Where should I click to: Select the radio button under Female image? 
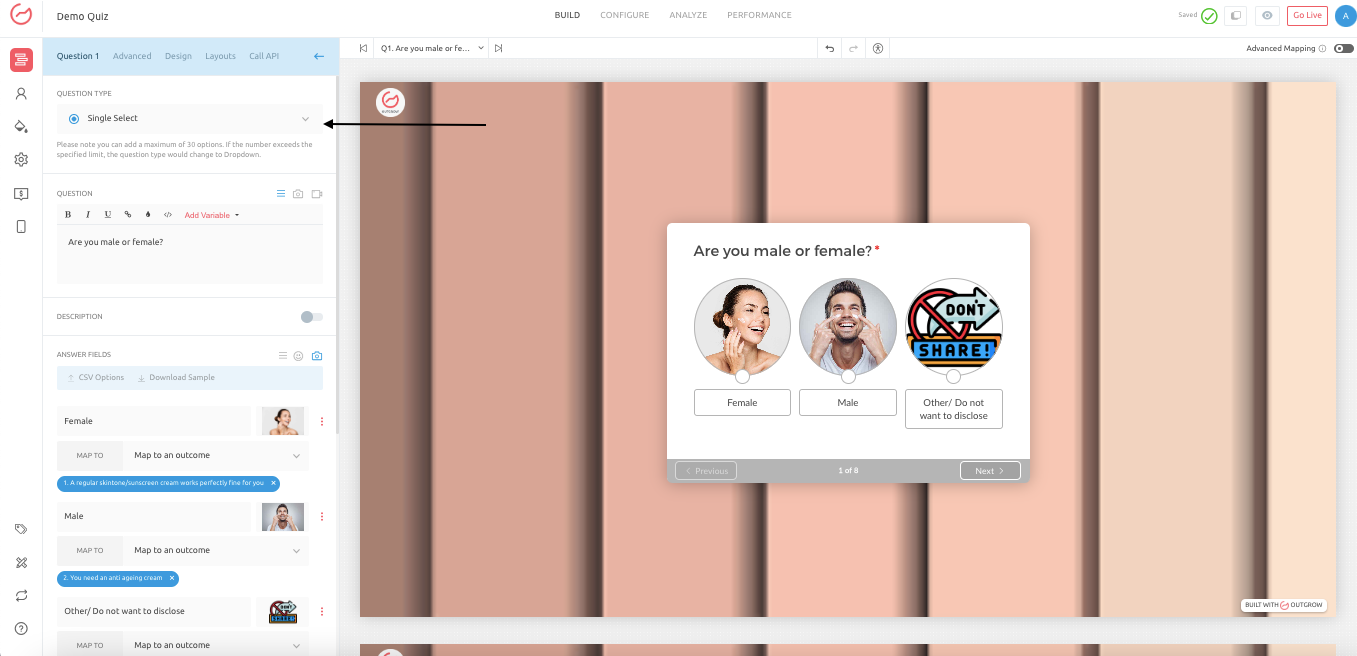(742, 377)
